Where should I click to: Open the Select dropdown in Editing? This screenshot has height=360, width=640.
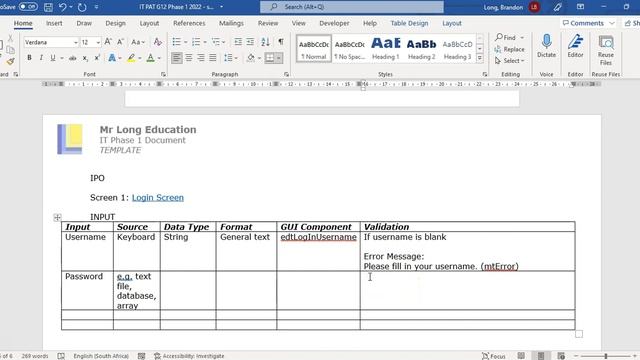[x=509, y=61]
